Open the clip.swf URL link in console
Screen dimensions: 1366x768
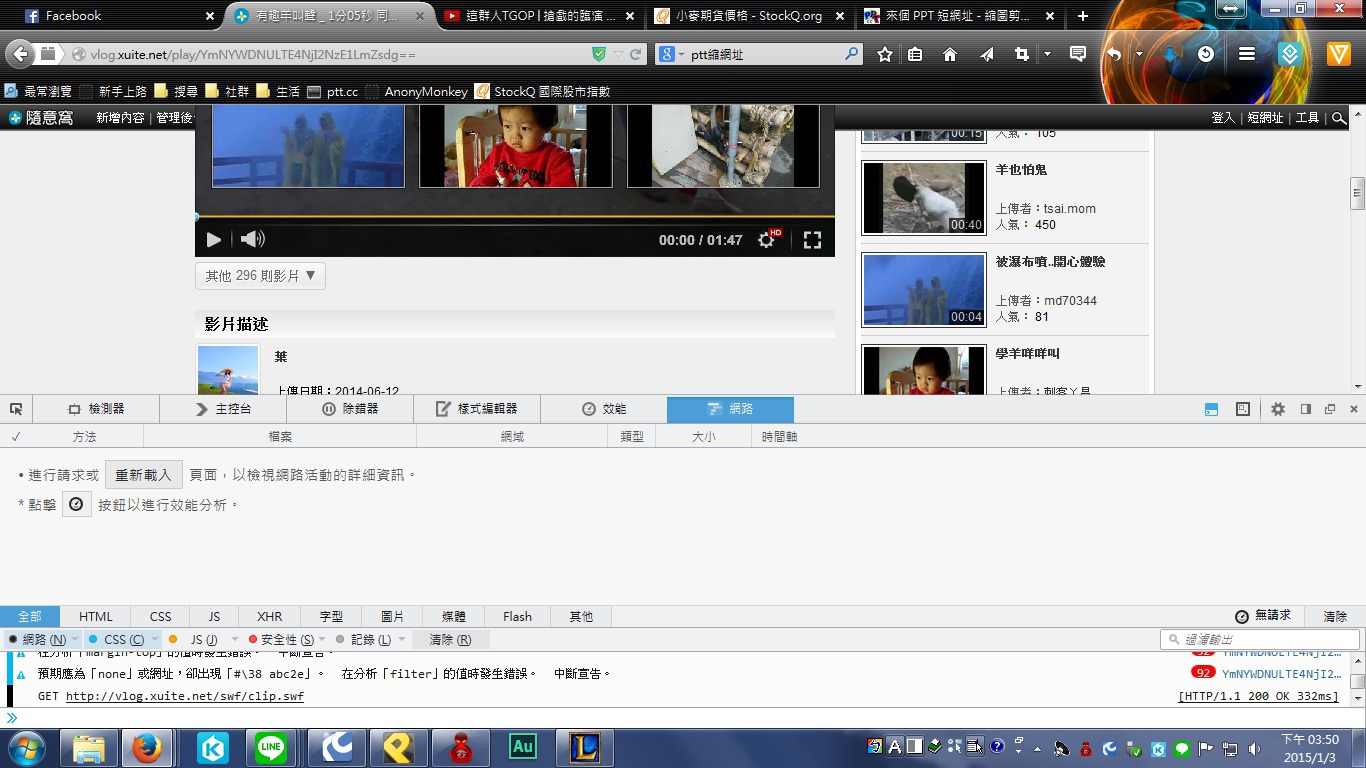tap(184, 696)
